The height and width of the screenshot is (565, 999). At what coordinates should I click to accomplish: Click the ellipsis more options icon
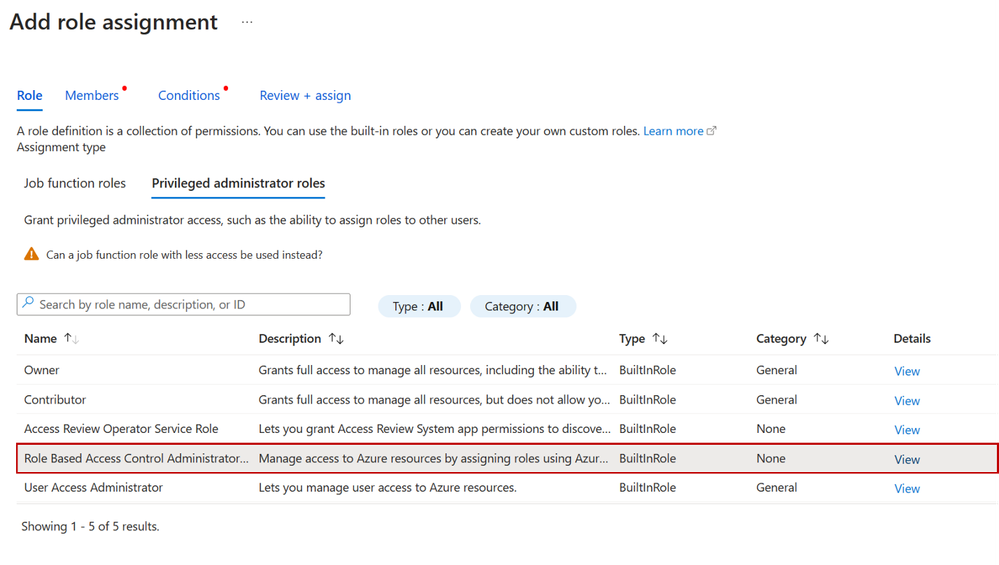247,22
